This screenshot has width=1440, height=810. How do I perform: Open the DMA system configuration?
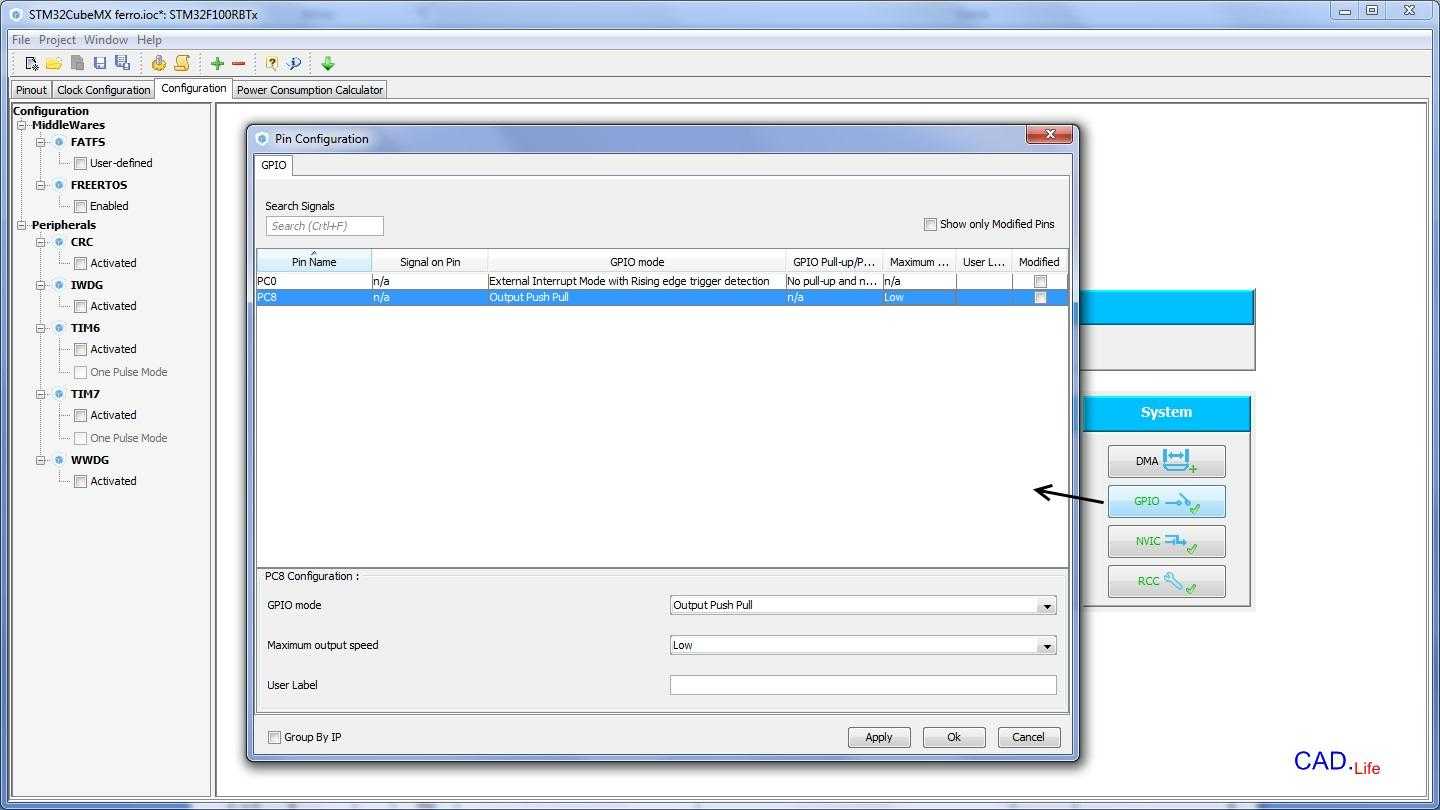1166,461
